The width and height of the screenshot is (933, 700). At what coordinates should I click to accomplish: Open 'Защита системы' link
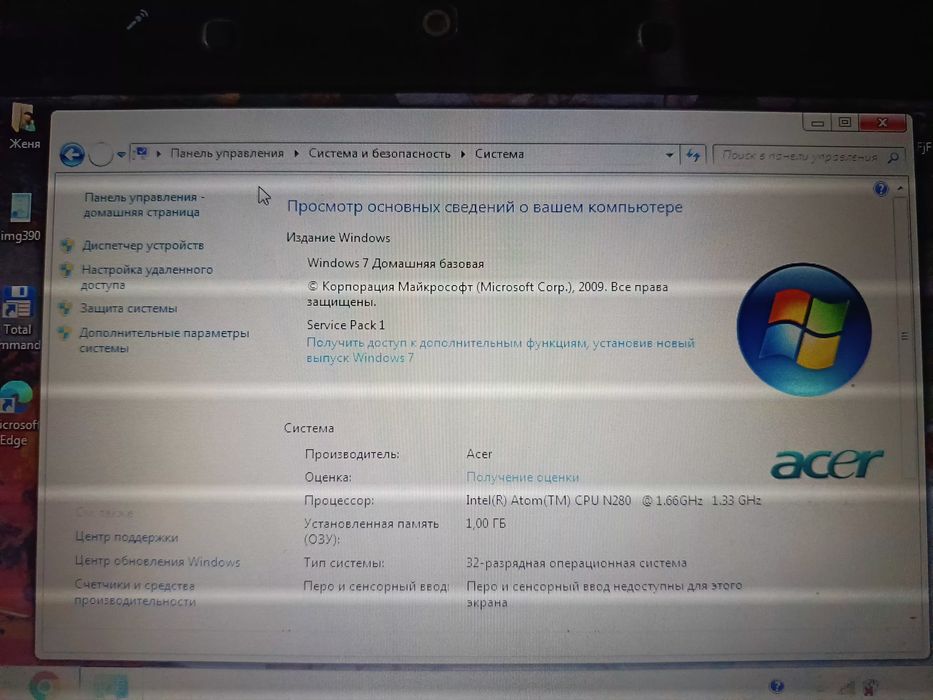[x=129, y=308]
